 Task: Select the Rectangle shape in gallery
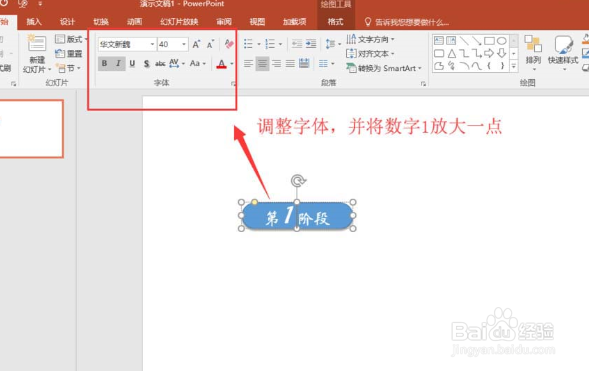coord(489,41)
